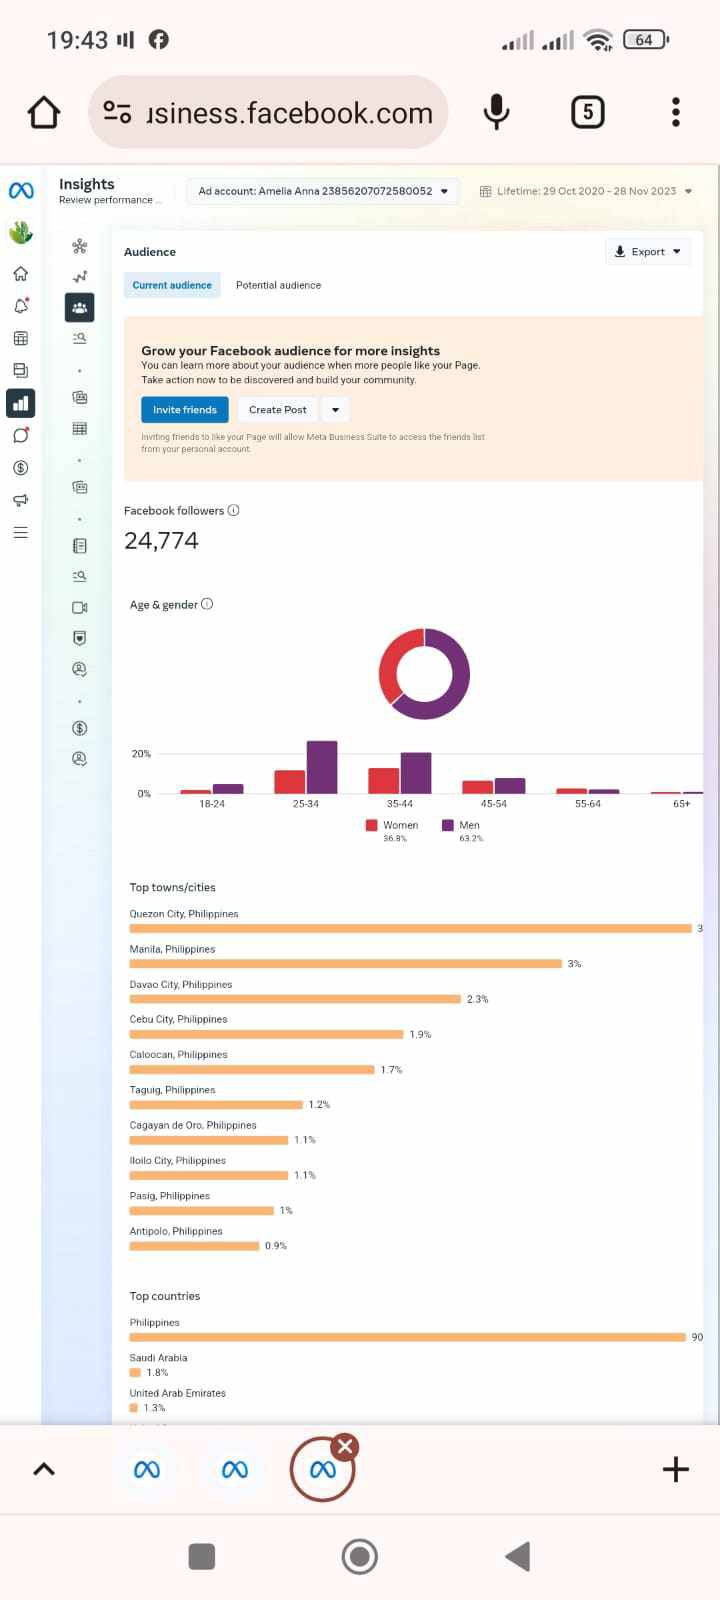Show info for Age & gender

[207, 604]
